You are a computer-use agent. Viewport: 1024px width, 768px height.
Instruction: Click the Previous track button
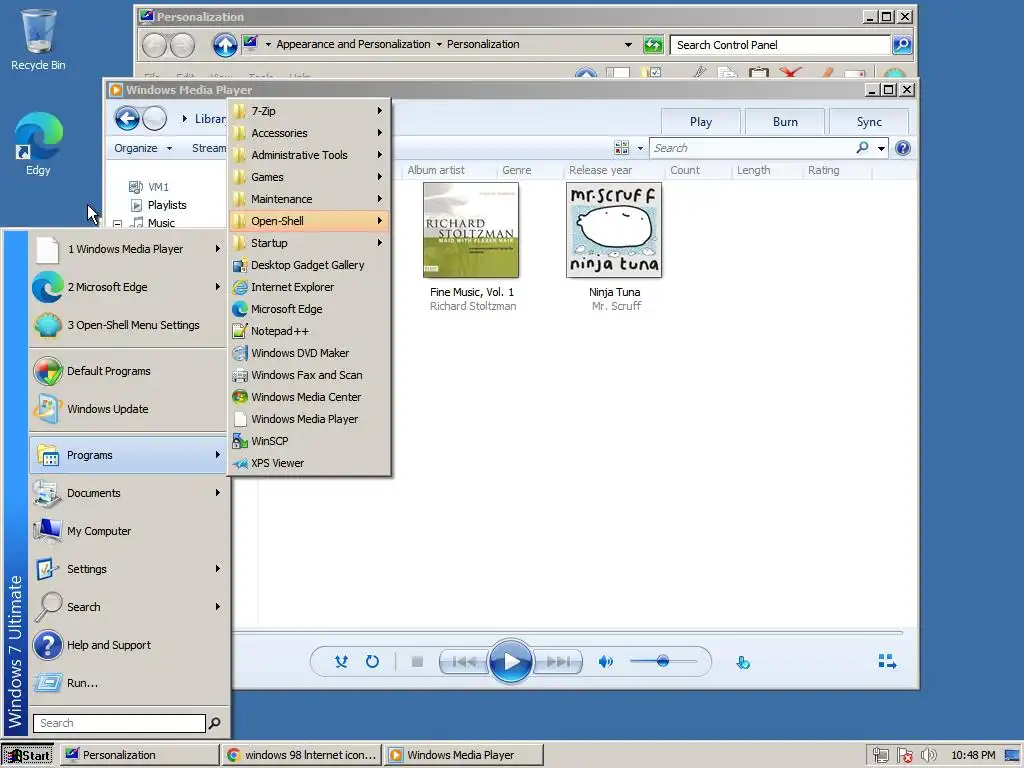pos(464,662)
